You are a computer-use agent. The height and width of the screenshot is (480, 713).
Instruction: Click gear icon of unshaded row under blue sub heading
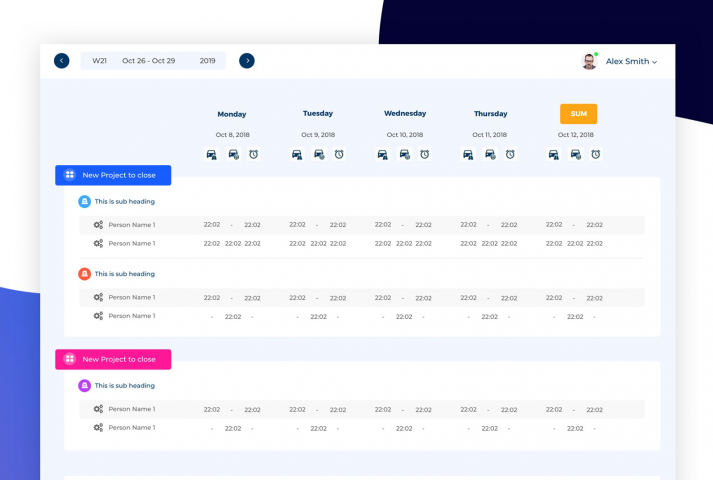click(x=98, y=244)
